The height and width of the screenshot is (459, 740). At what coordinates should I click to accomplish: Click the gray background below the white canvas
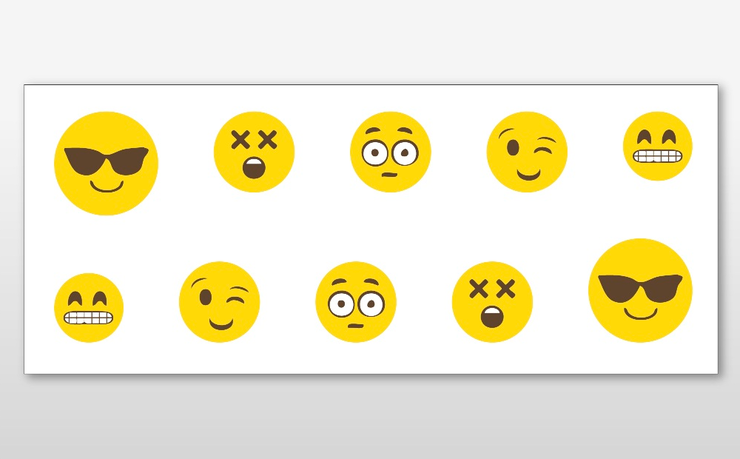pyautogui.click(x=370, y=417)
